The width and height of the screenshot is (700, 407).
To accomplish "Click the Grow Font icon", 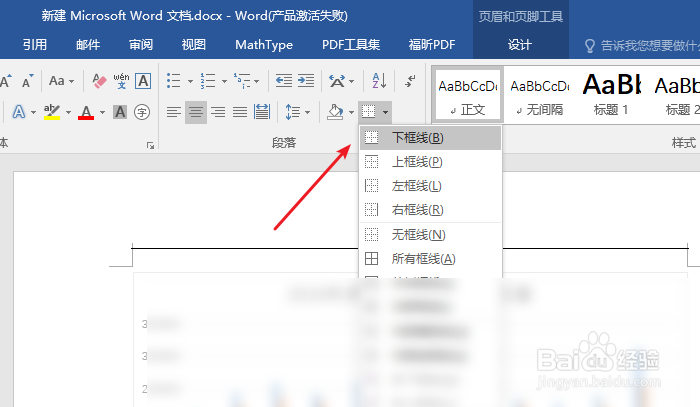I will pyautogui.click(x=6, y=81).
